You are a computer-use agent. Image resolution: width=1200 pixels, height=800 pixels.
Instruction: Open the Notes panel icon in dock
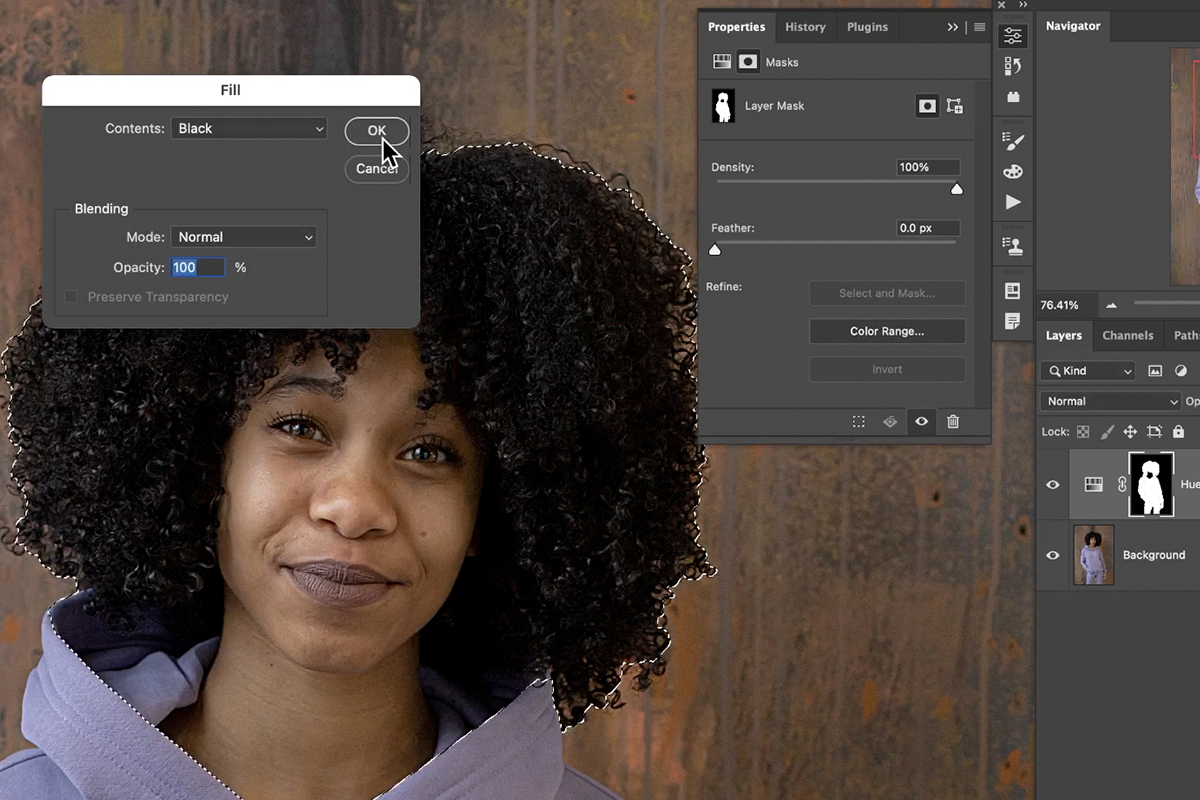tap(1013, 321)
